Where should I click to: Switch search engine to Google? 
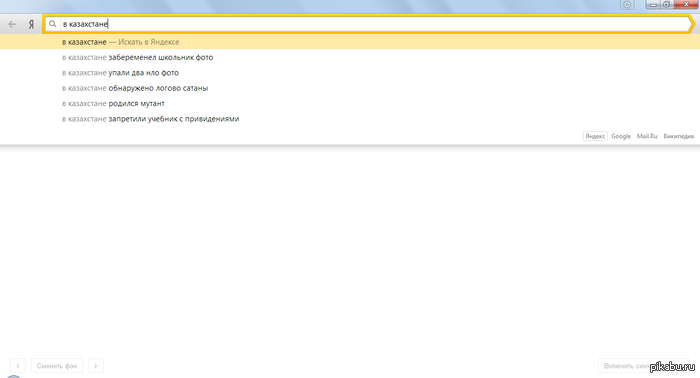pyautogui.click(x=621, y=136)
